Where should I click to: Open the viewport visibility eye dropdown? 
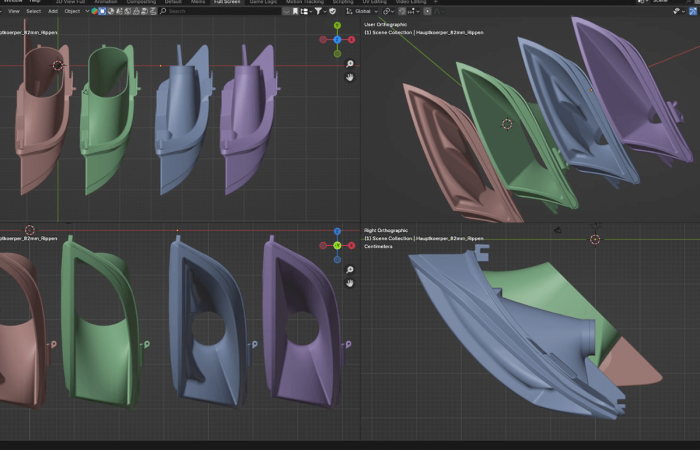(679, 11)
